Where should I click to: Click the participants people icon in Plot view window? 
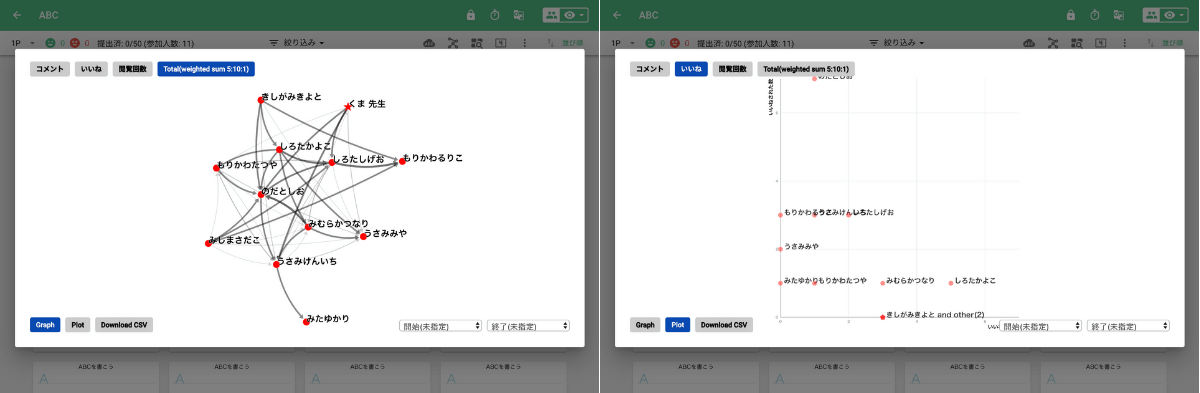[x=1151, y=15]
